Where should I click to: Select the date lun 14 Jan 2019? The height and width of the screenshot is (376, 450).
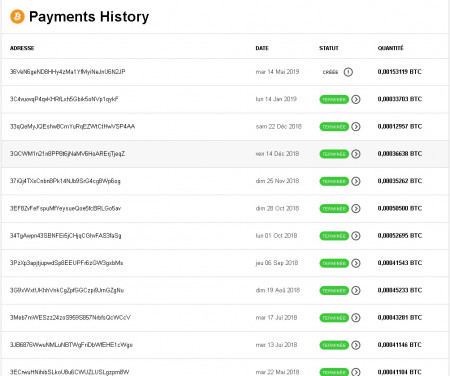(x=276, y=99)
